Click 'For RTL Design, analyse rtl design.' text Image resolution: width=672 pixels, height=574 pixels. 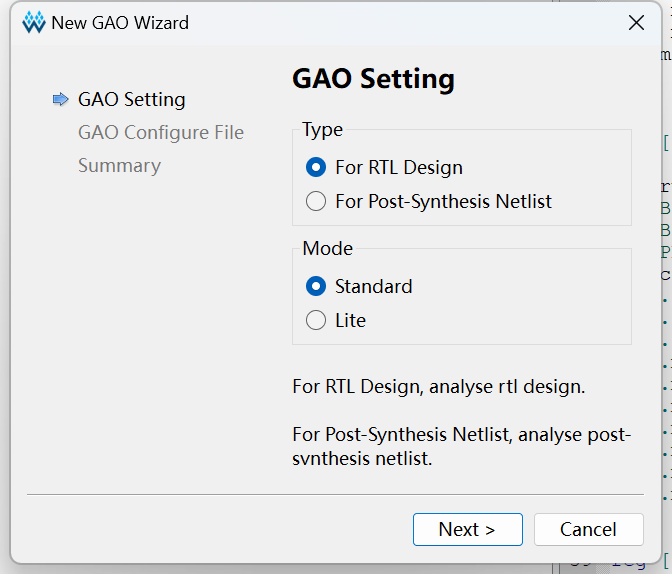pos(439,387)
